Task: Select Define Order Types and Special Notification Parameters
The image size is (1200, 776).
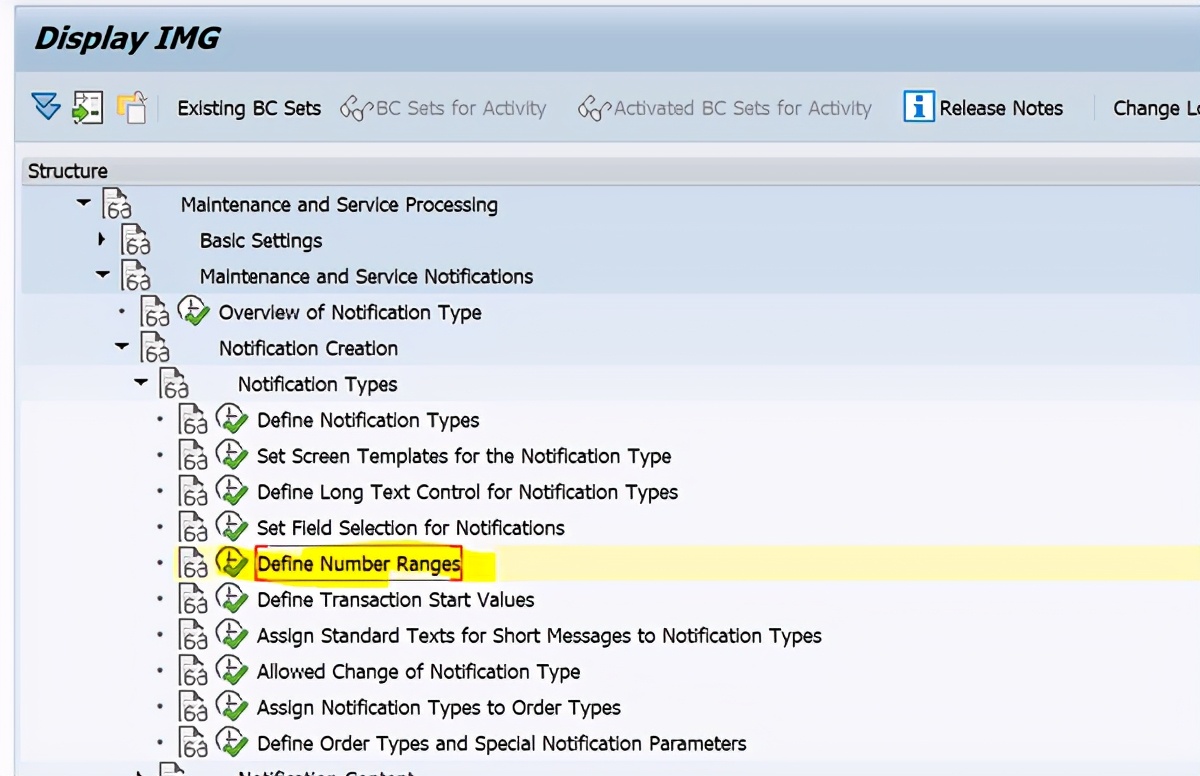Action: point(501,745)
